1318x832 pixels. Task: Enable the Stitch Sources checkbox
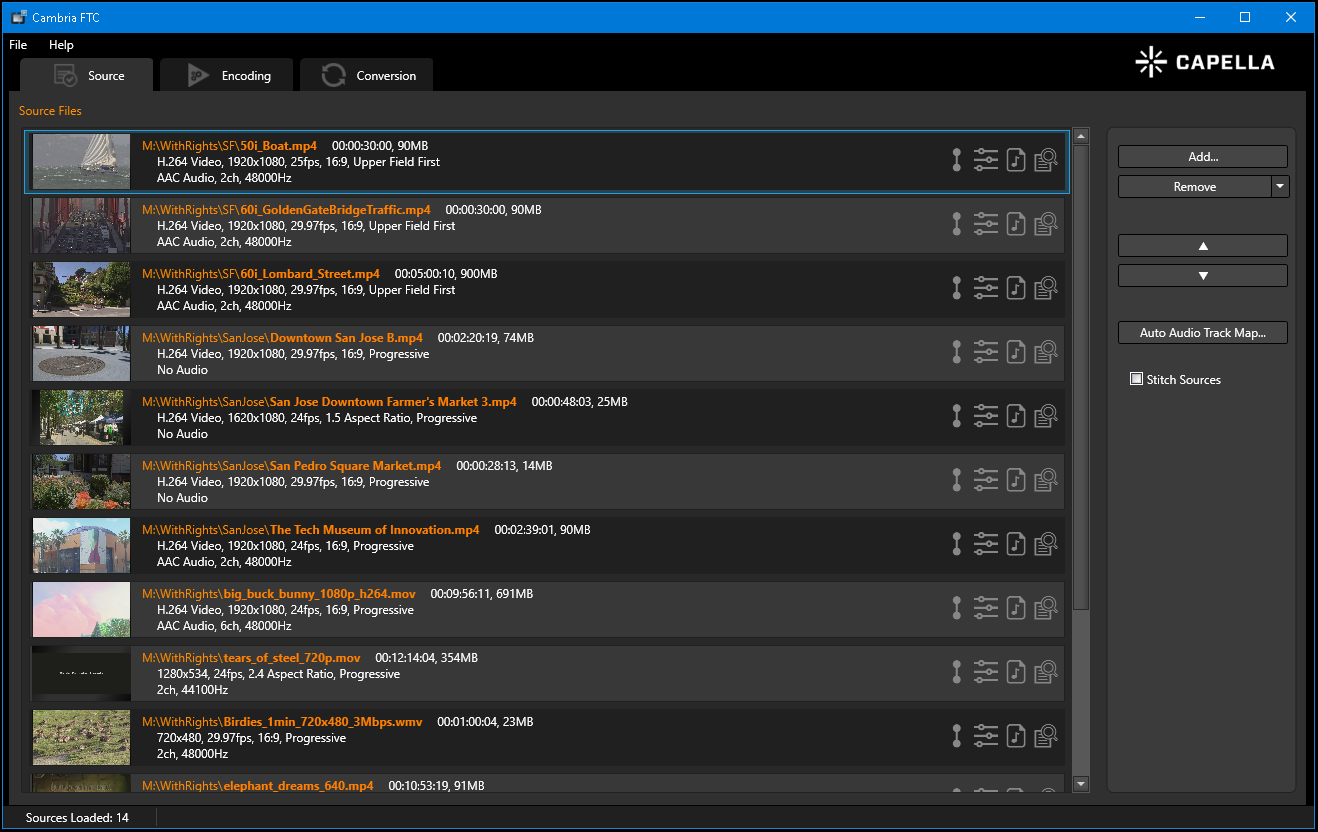(x=1136, y=379)
